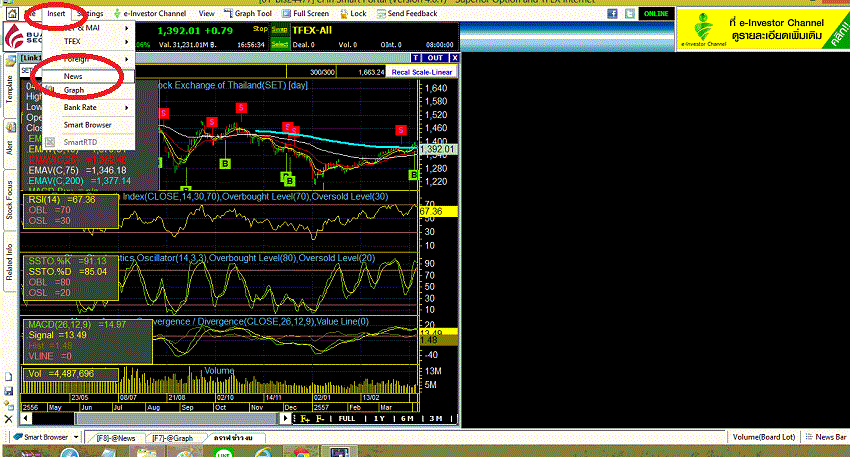Expand the Foreign submenu
Image resolution: width=850 pixels, height=457 pixels.
click(88, 59)
